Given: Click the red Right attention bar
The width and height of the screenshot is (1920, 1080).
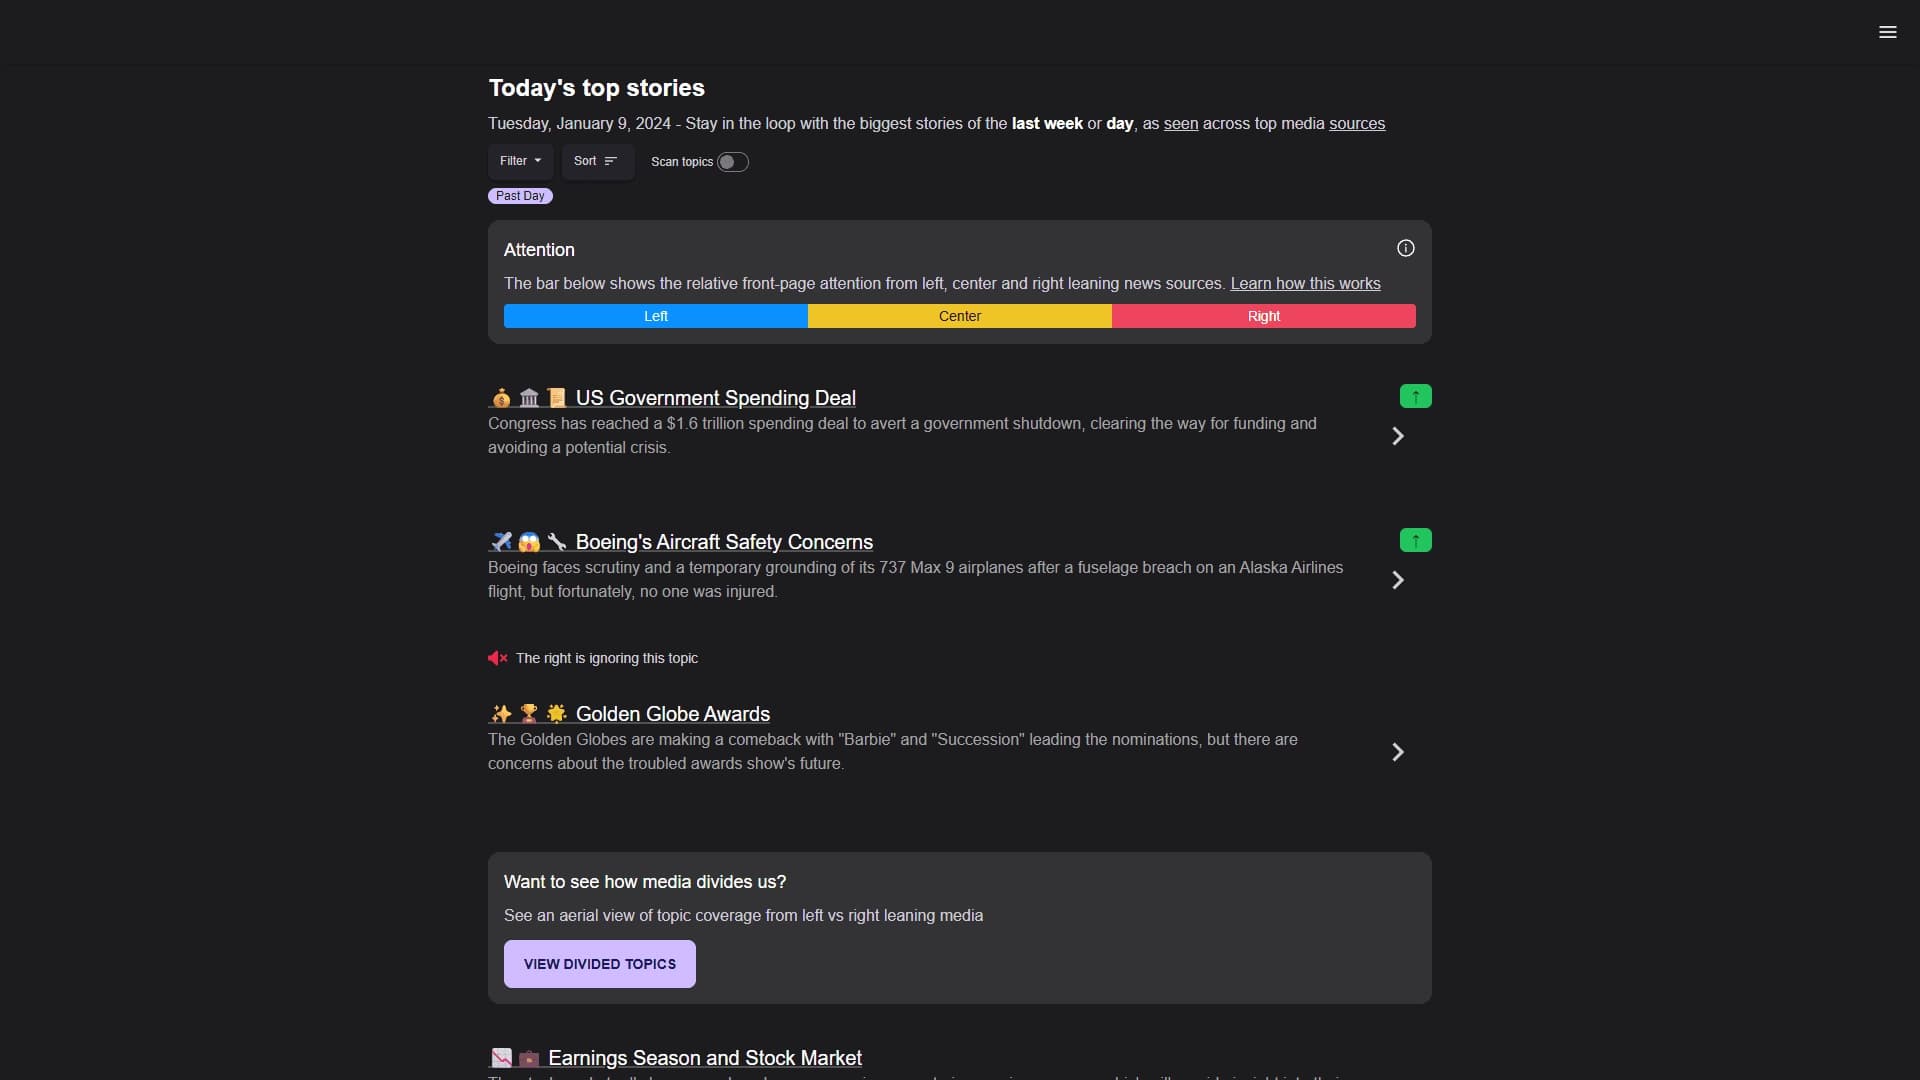Looking at the screenshot, I should pos(1264,316).
